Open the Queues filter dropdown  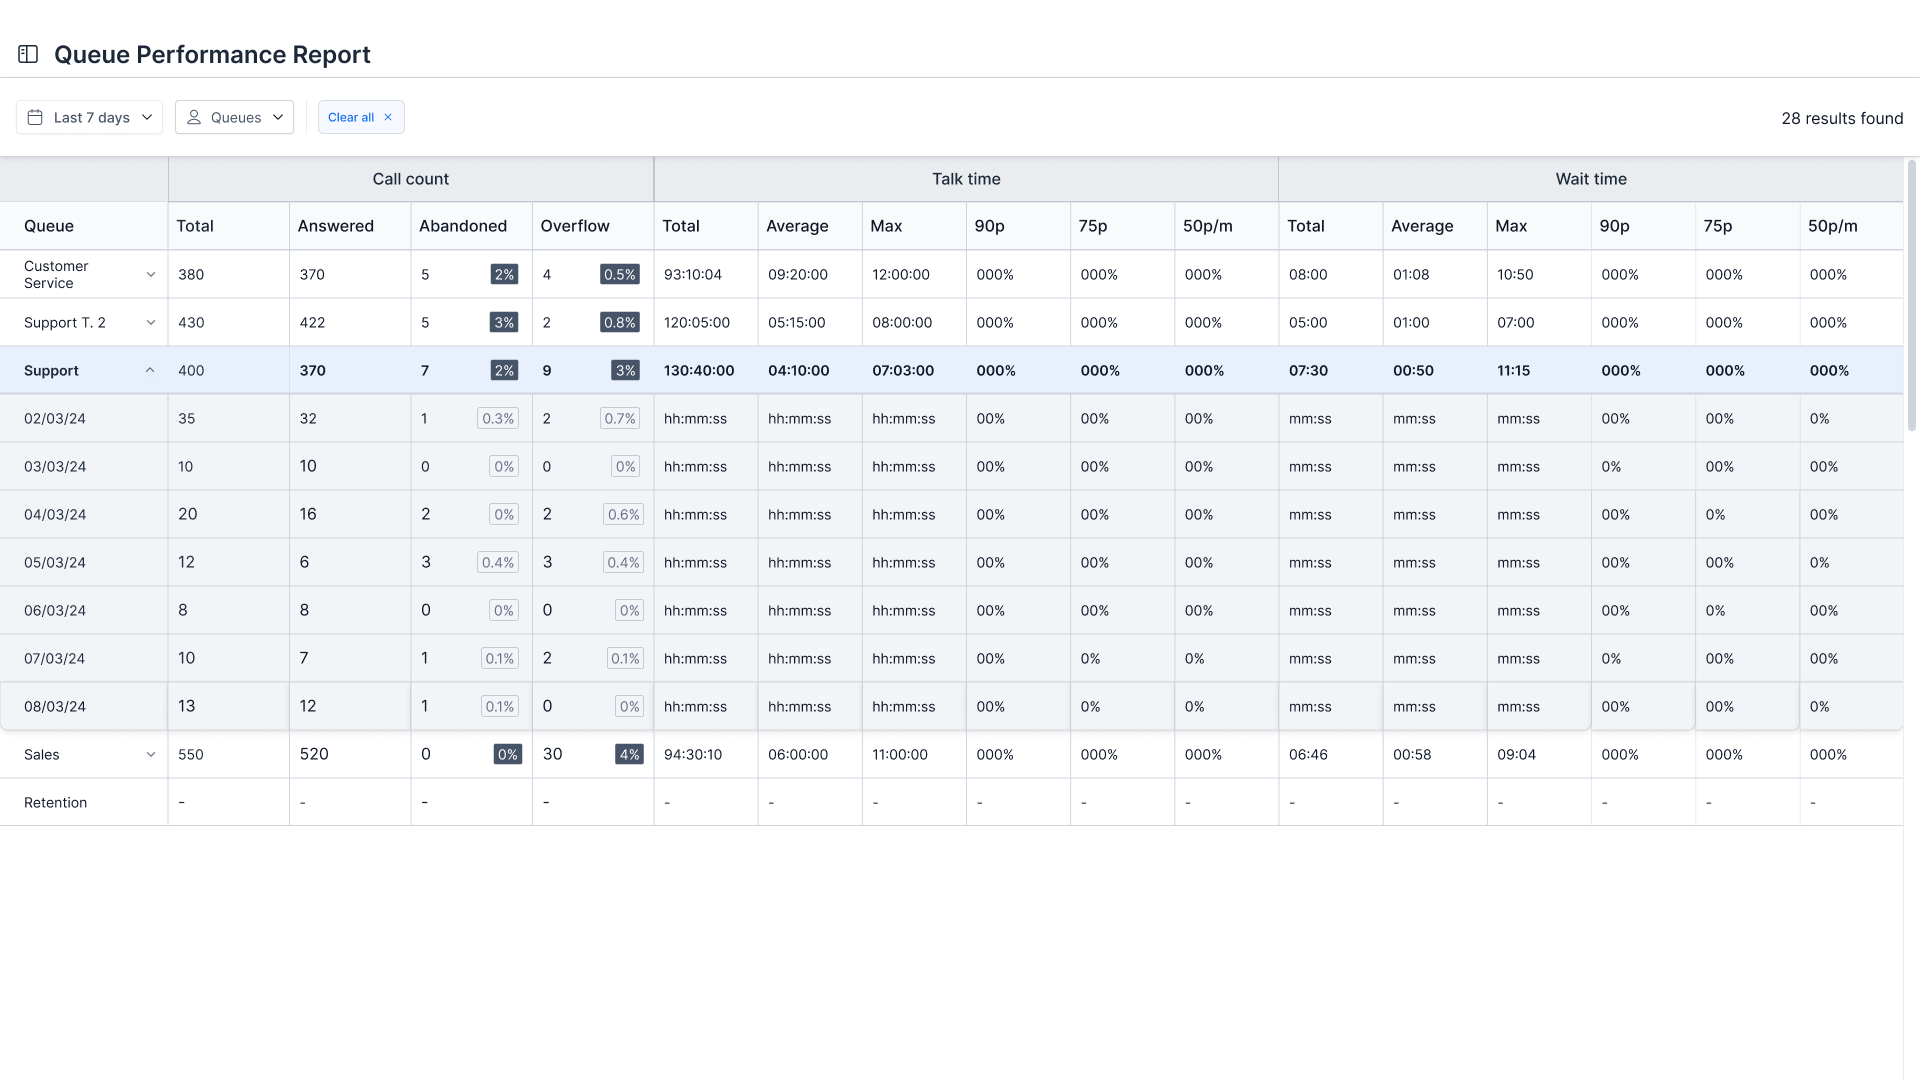click(x=234, y=117)
